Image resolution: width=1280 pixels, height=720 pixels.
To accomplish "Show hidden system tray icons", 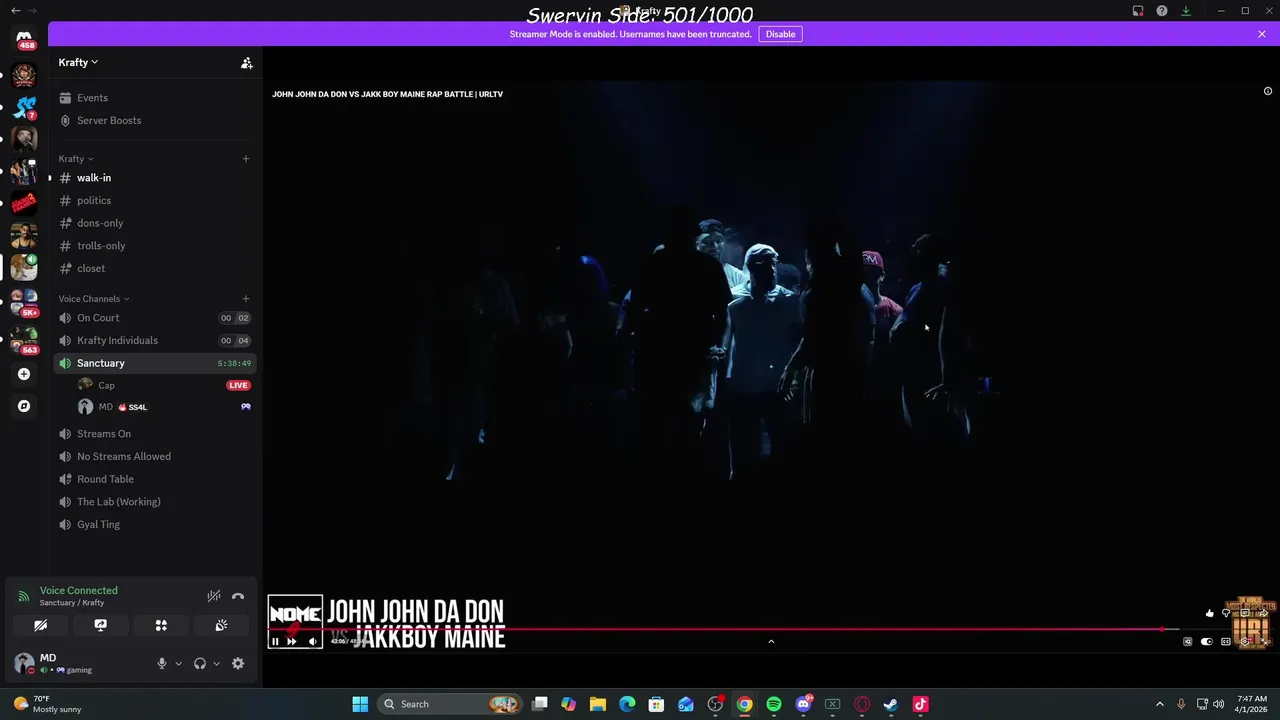I will [x=1160, y=704].
